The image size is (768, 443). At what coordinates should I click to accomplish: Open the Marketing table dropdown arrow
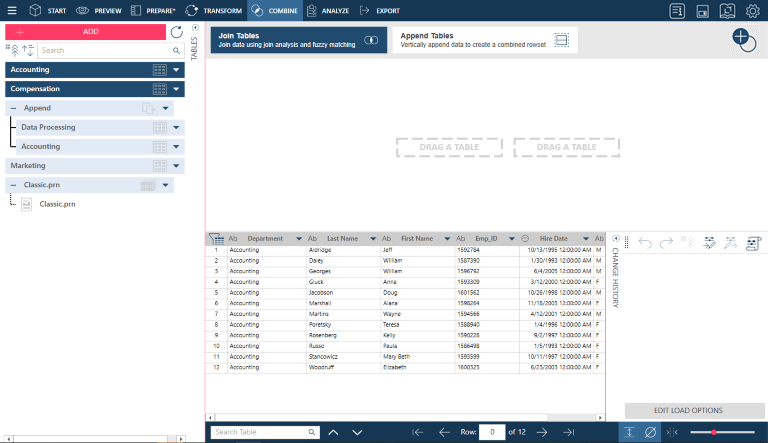click(176, 166)
